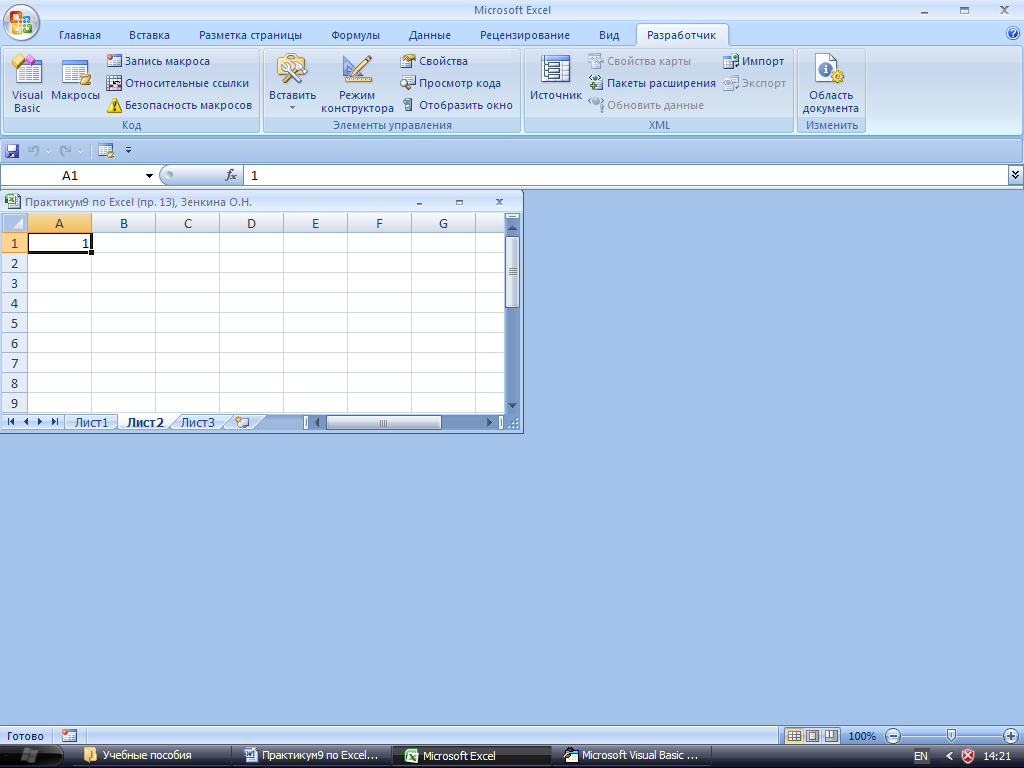Click the EN language indicator
This screenshot has width=1024, height=768.
pos(920,756)
